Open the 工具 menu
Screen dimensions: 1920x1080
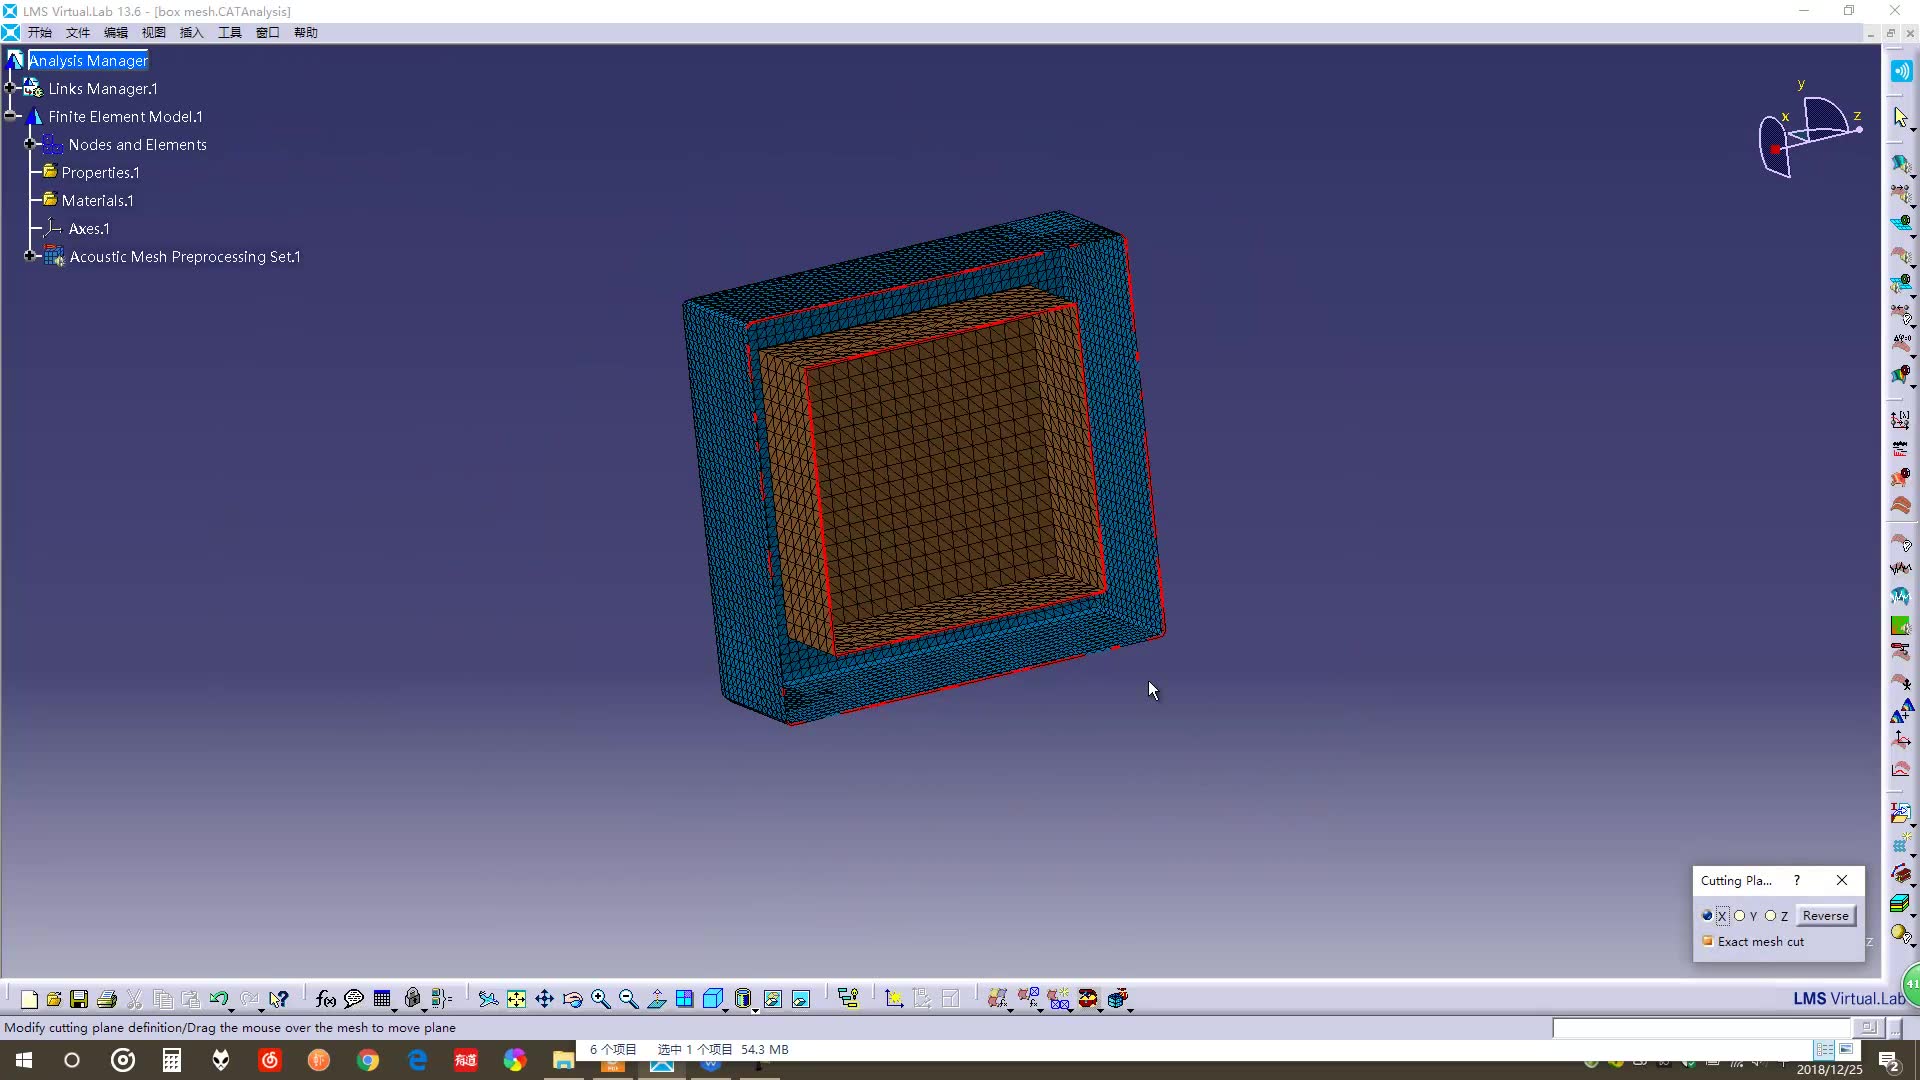click(229, 32)
